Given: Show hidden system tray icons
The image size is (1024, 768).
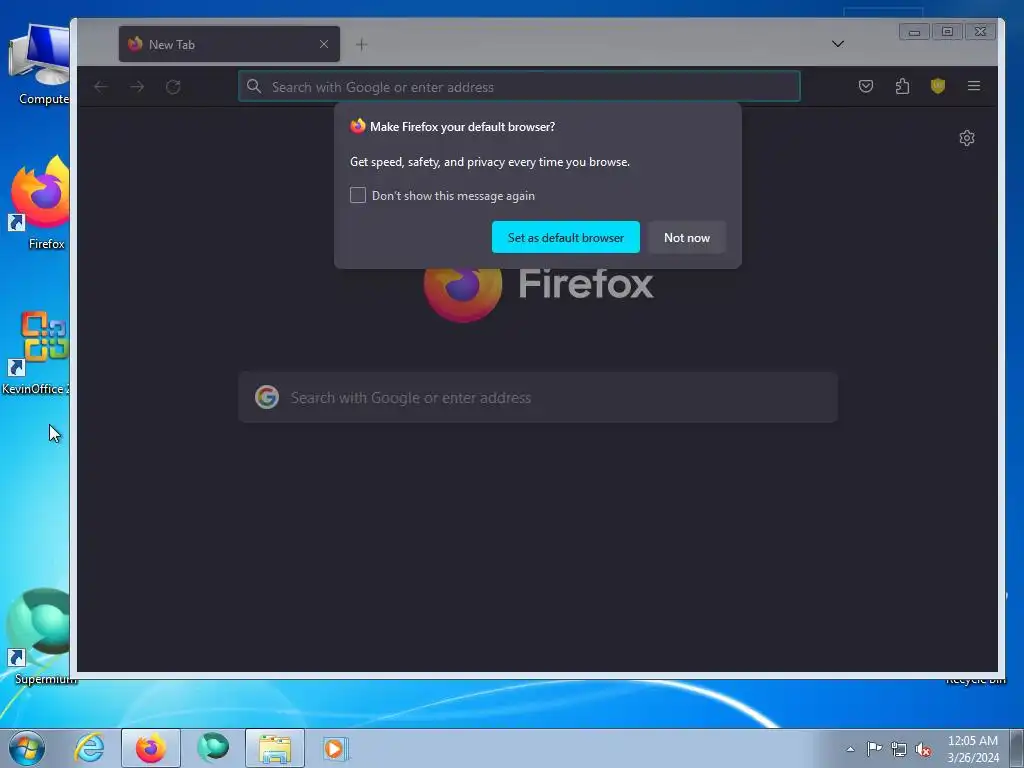Looking at the screenshot, I should (850, 749).
